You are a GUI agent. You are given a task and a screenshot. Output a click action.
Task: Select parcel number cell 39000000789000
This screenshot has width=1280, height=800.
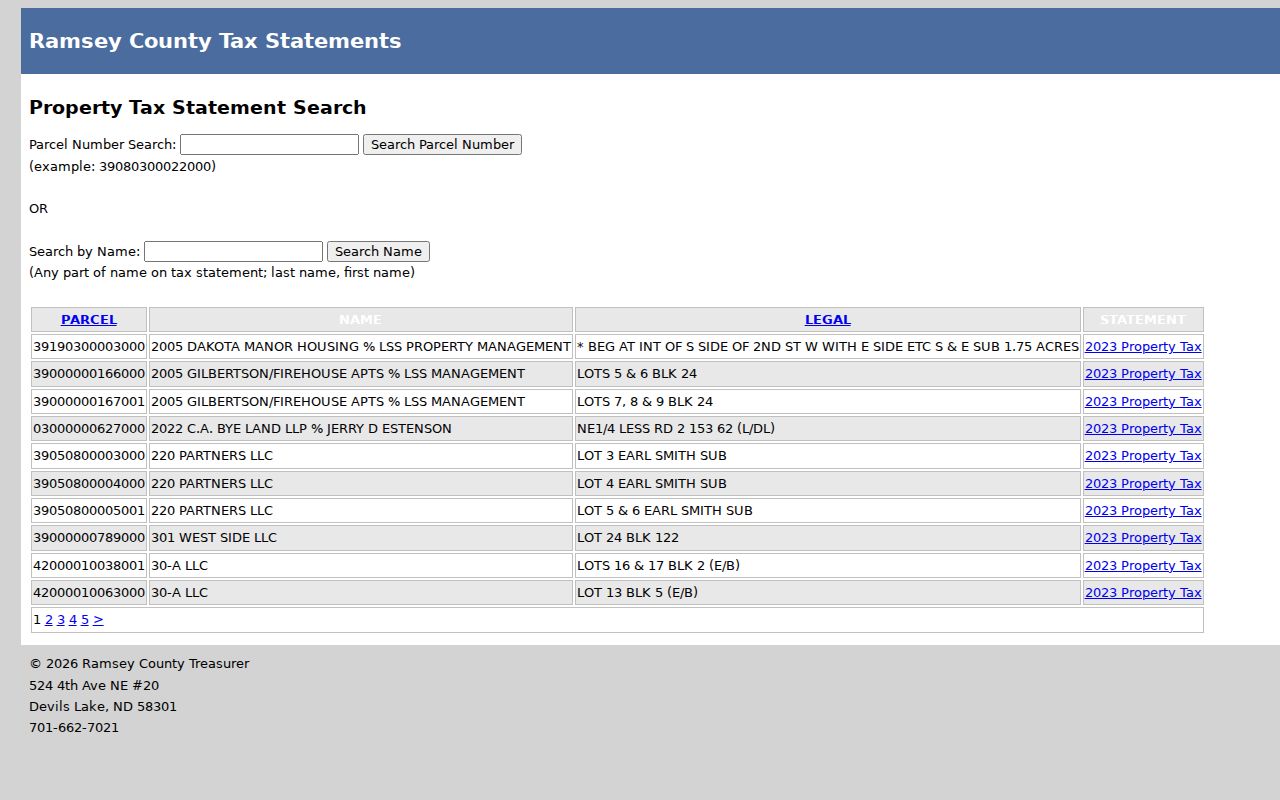89,538
